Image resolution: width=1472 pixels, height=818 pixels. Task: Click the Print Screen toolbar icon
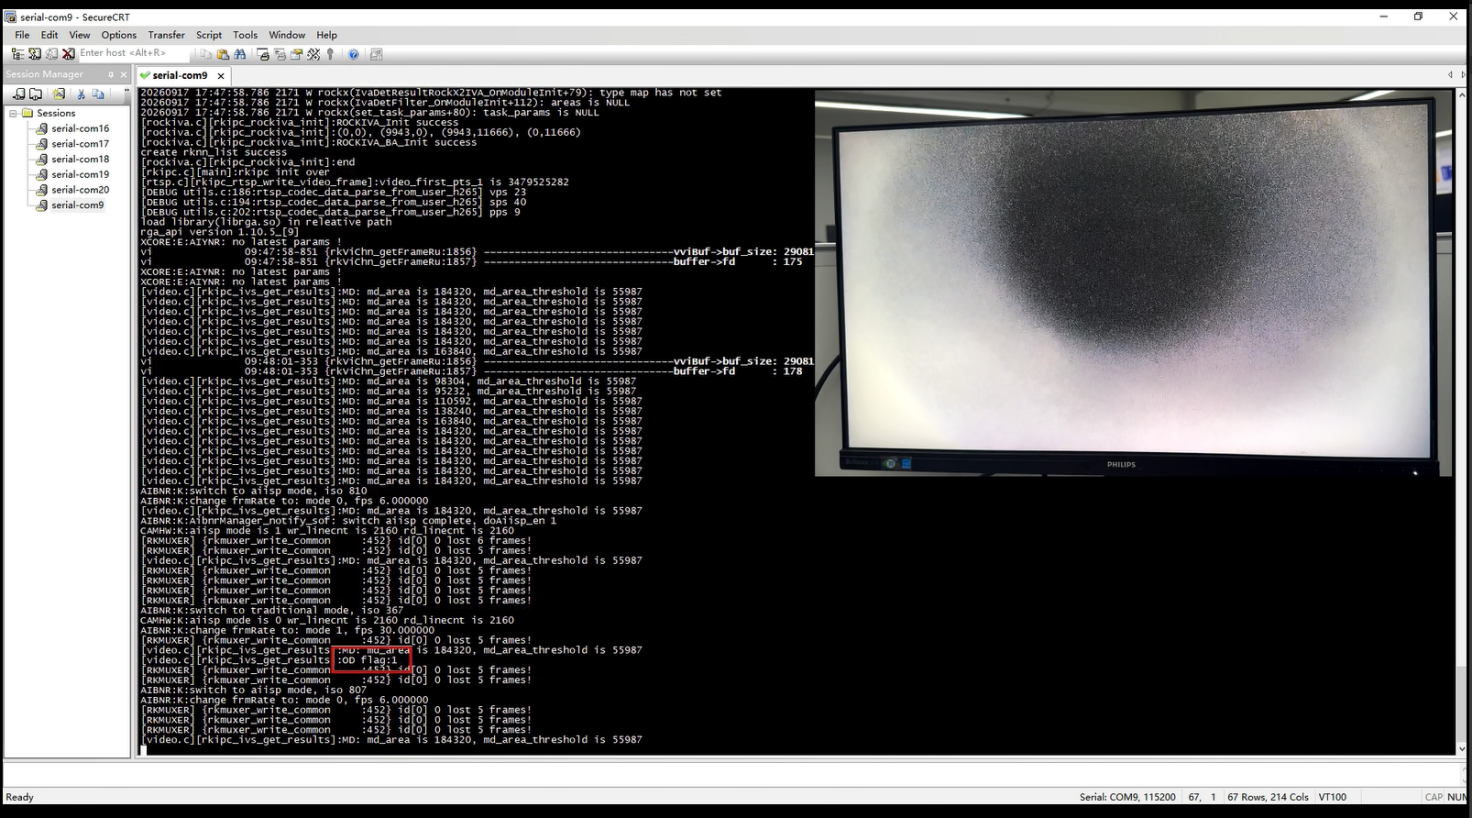pos(263,54)
